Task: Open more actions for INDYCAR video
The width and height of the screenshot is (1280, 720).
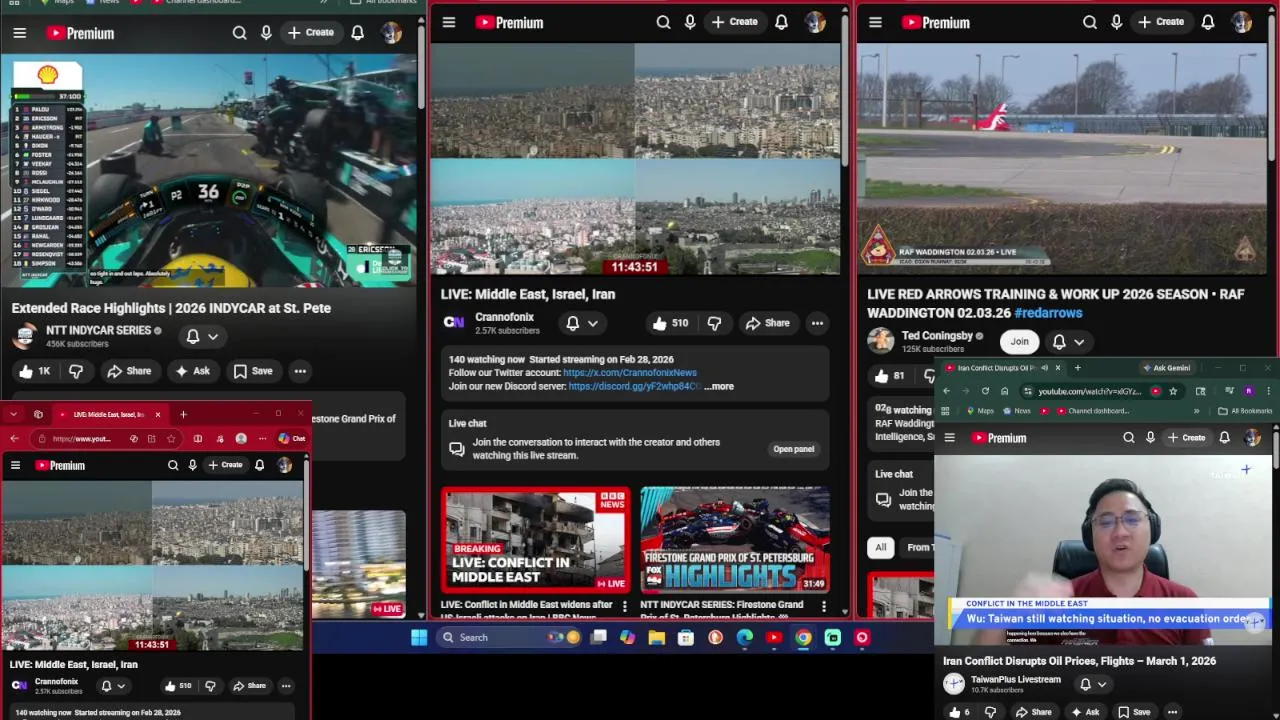Action: [300, 371]
